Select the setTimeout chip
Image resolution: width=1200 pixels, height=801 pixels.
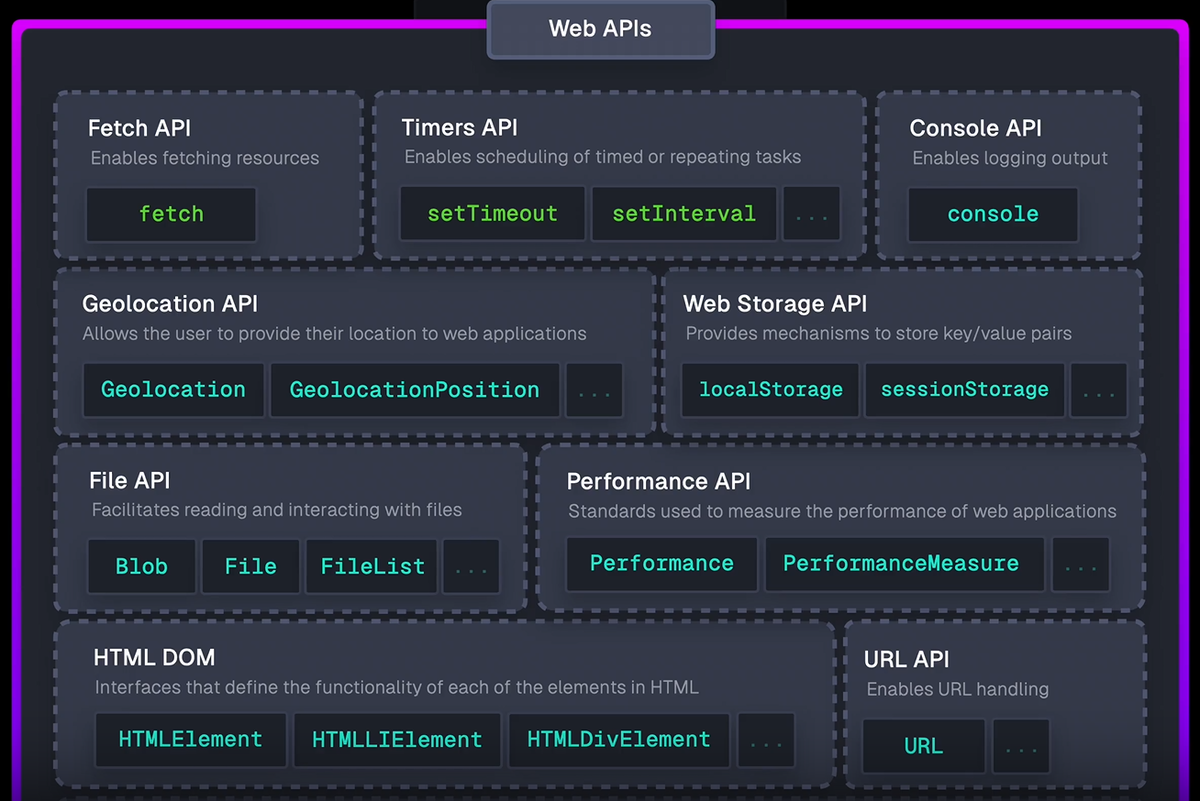[492, 214]
